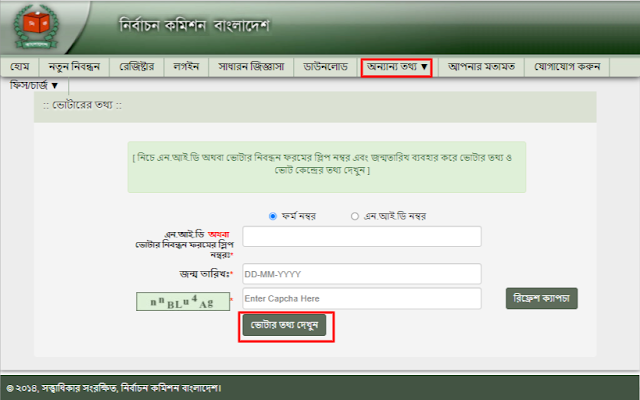Open সাধারন জিজ্ঞাসা menu item

251,67
